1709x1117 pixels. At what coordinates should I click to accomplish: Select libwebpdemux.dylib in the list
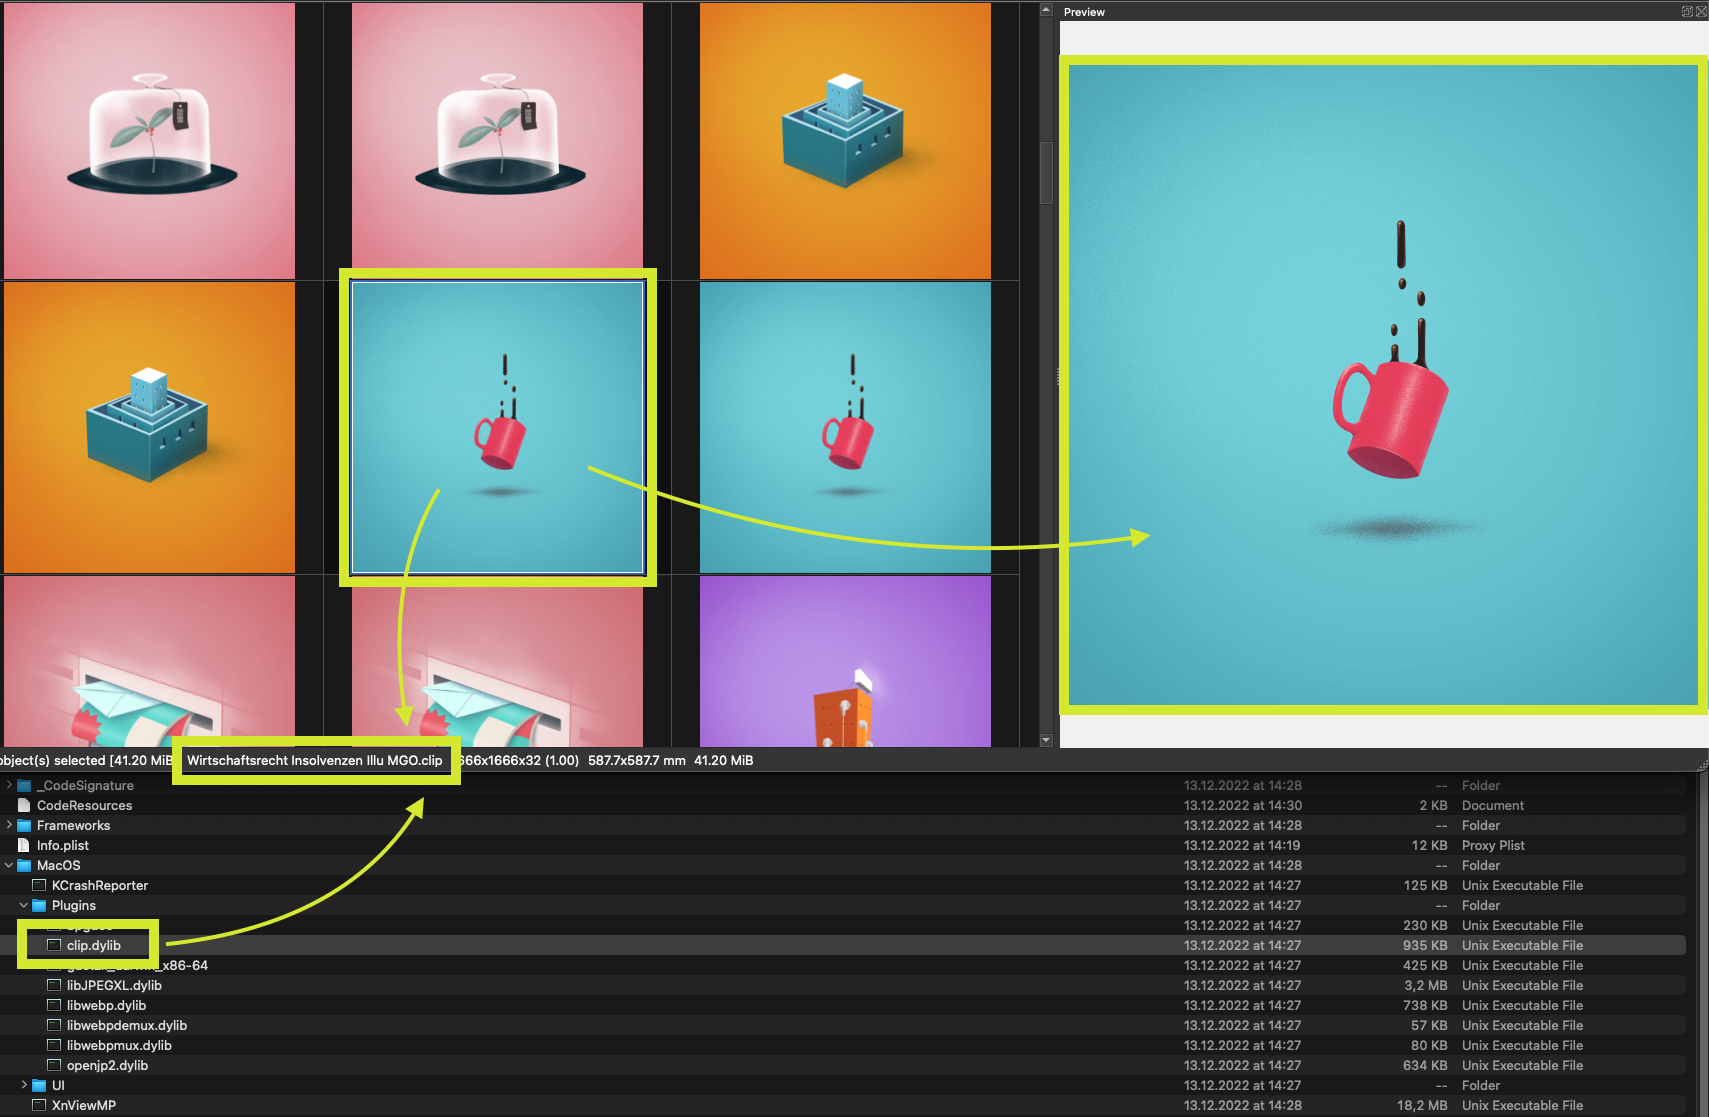[x=126, y=1025]
